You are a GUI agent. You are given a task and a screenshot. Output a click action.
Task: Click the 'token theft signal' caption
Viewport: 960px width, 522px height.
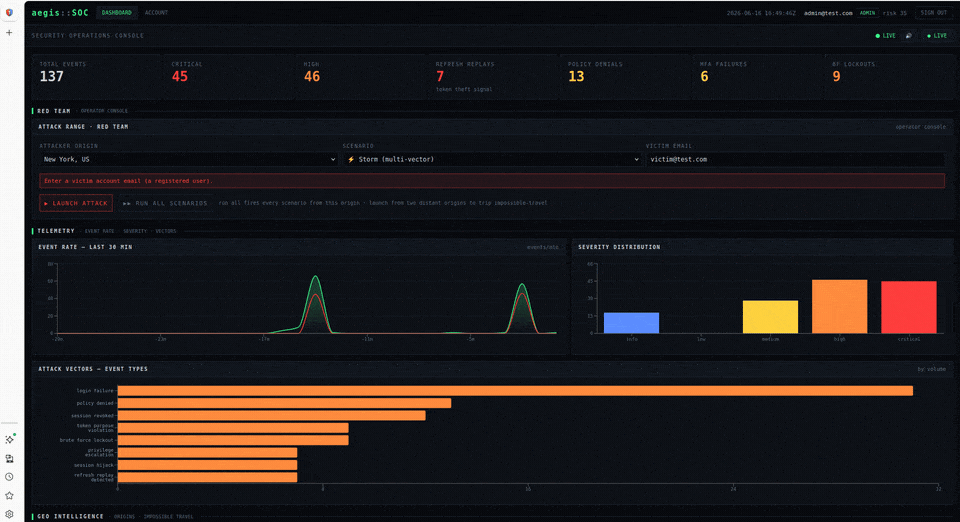click(x=463, y=89)
